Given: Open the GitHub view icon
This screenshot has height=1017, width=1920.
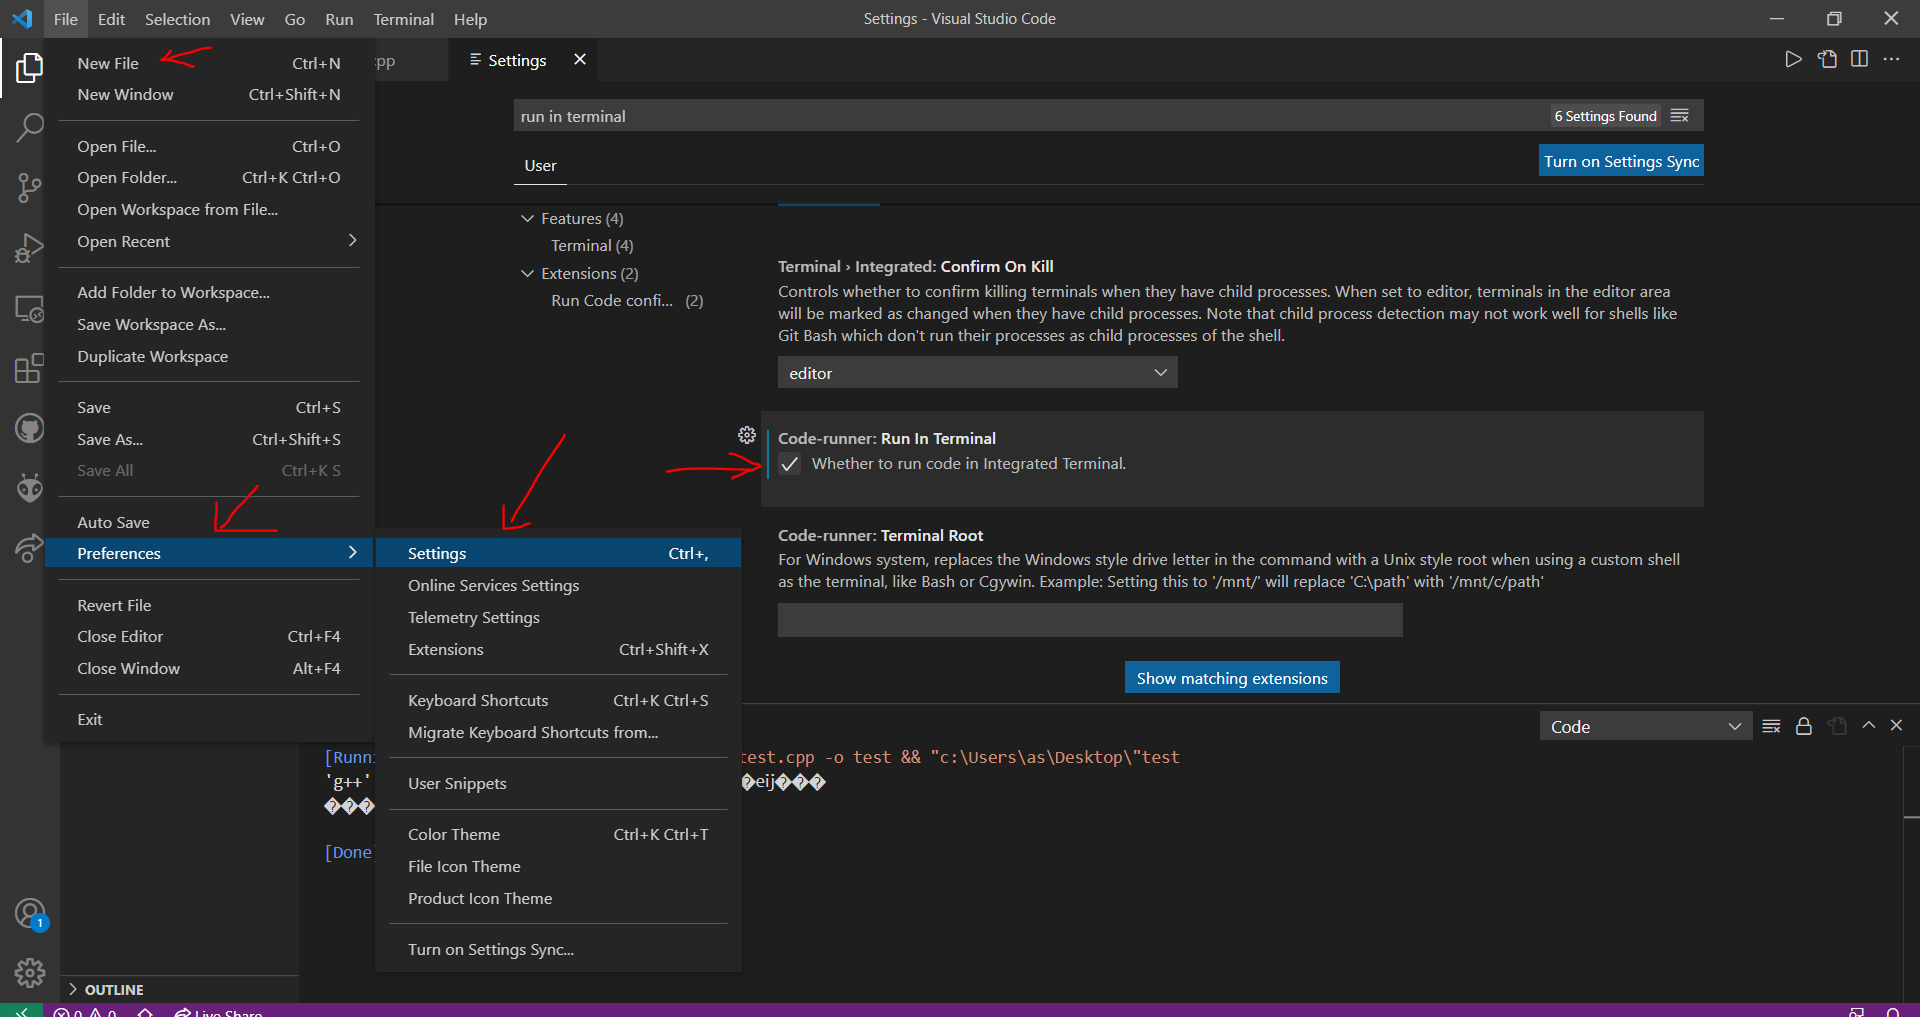Looking at the screenshot, I should 29,429.
